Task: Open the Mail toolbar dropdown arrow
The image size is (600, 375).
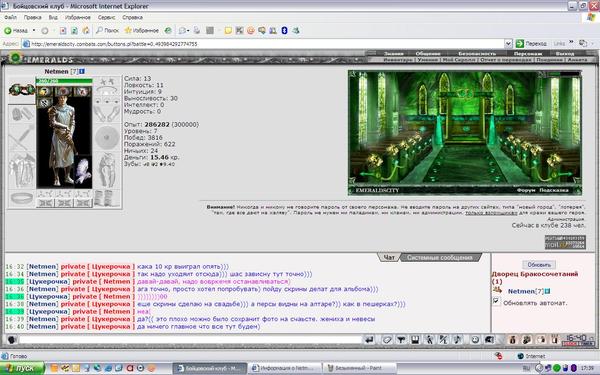Action: pos(188,31)
